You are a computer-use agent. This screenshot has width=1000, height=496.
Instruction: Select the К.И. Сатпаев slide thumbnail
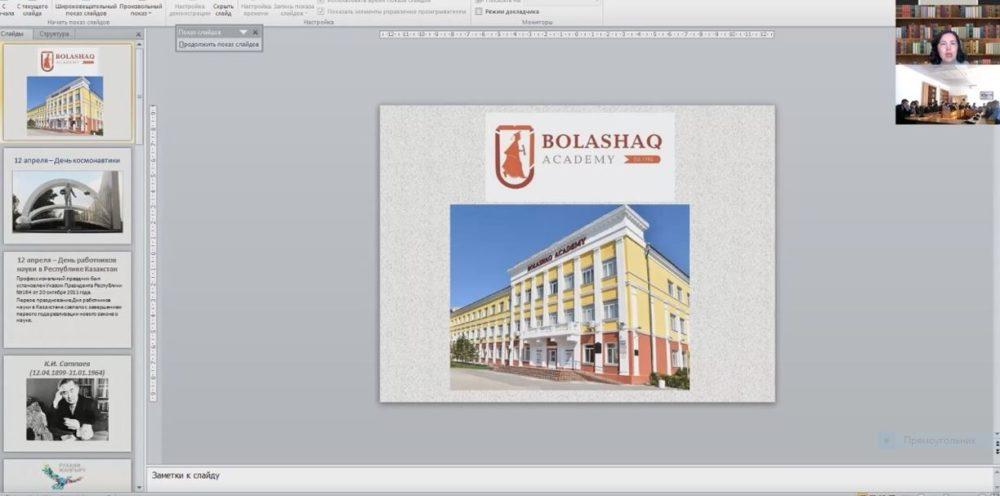coord(68,403)
